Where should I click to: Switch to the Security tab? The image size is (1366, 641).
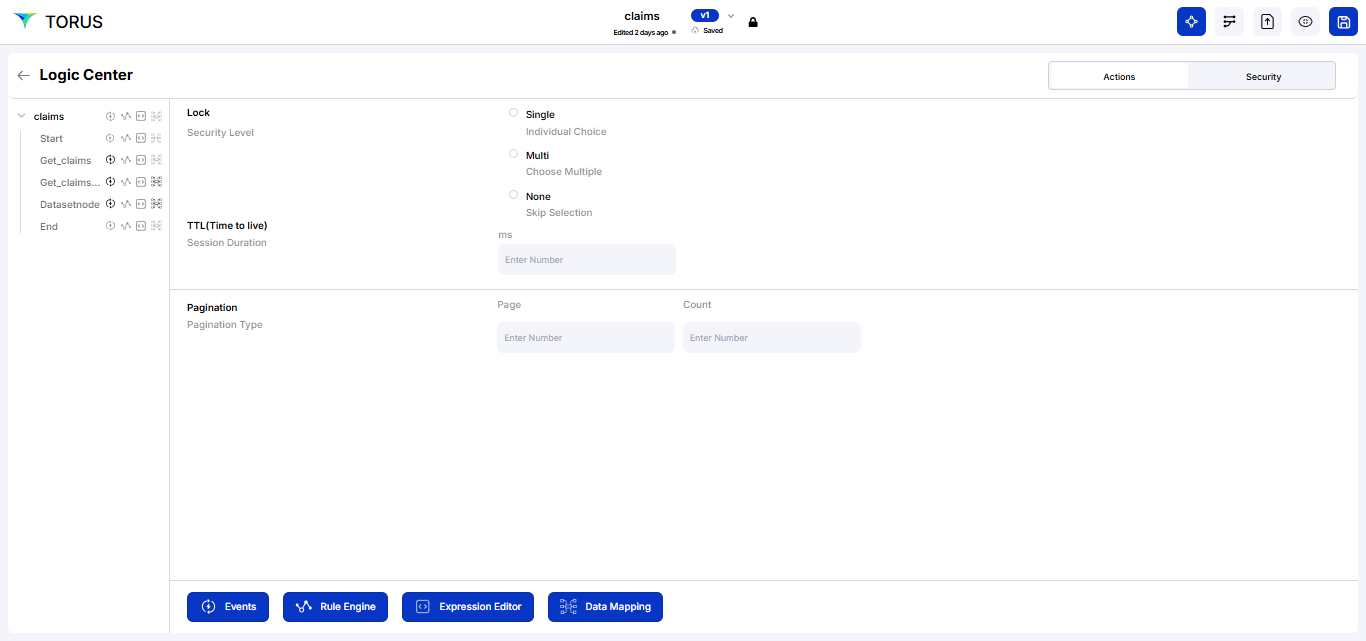click(1263, 76)
